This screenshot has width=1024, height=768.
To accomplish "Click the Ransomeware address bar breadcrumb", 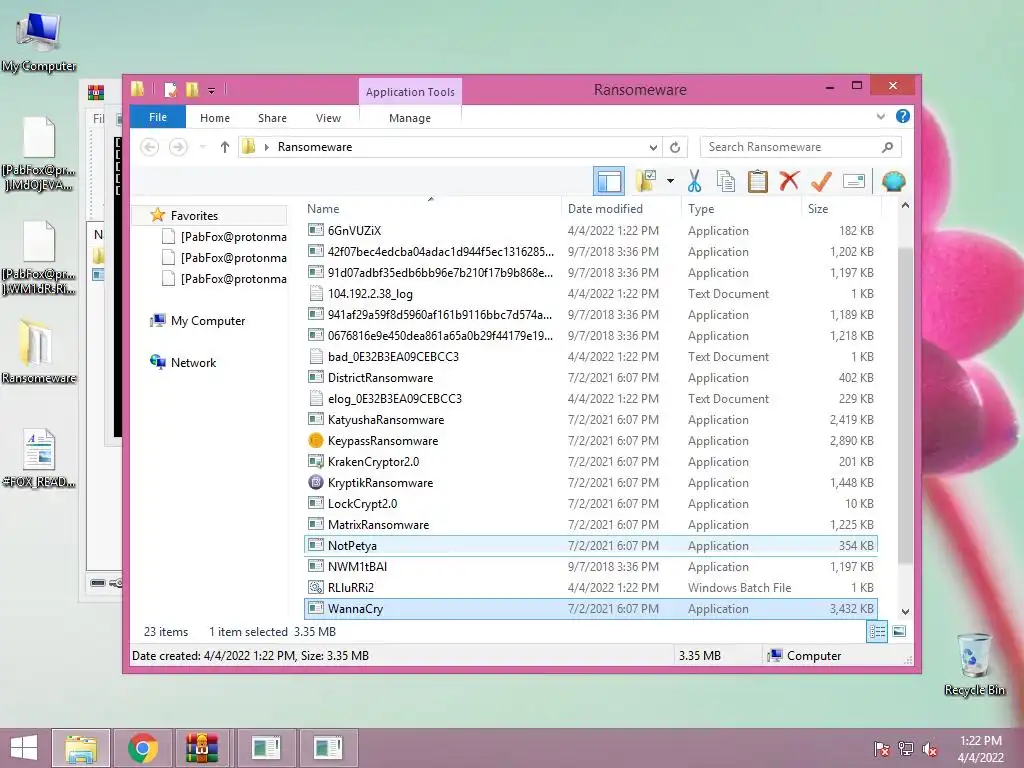I will (315, 147).
